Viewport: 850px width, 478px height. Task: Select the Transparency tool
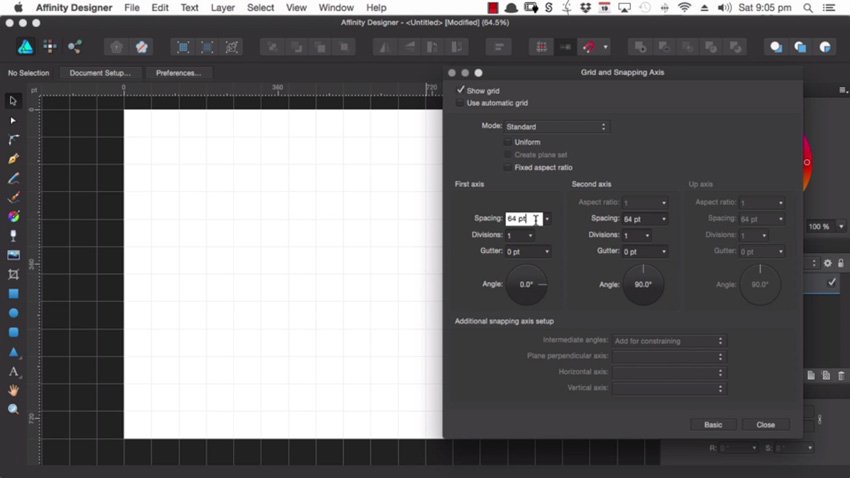click(14, 236)
